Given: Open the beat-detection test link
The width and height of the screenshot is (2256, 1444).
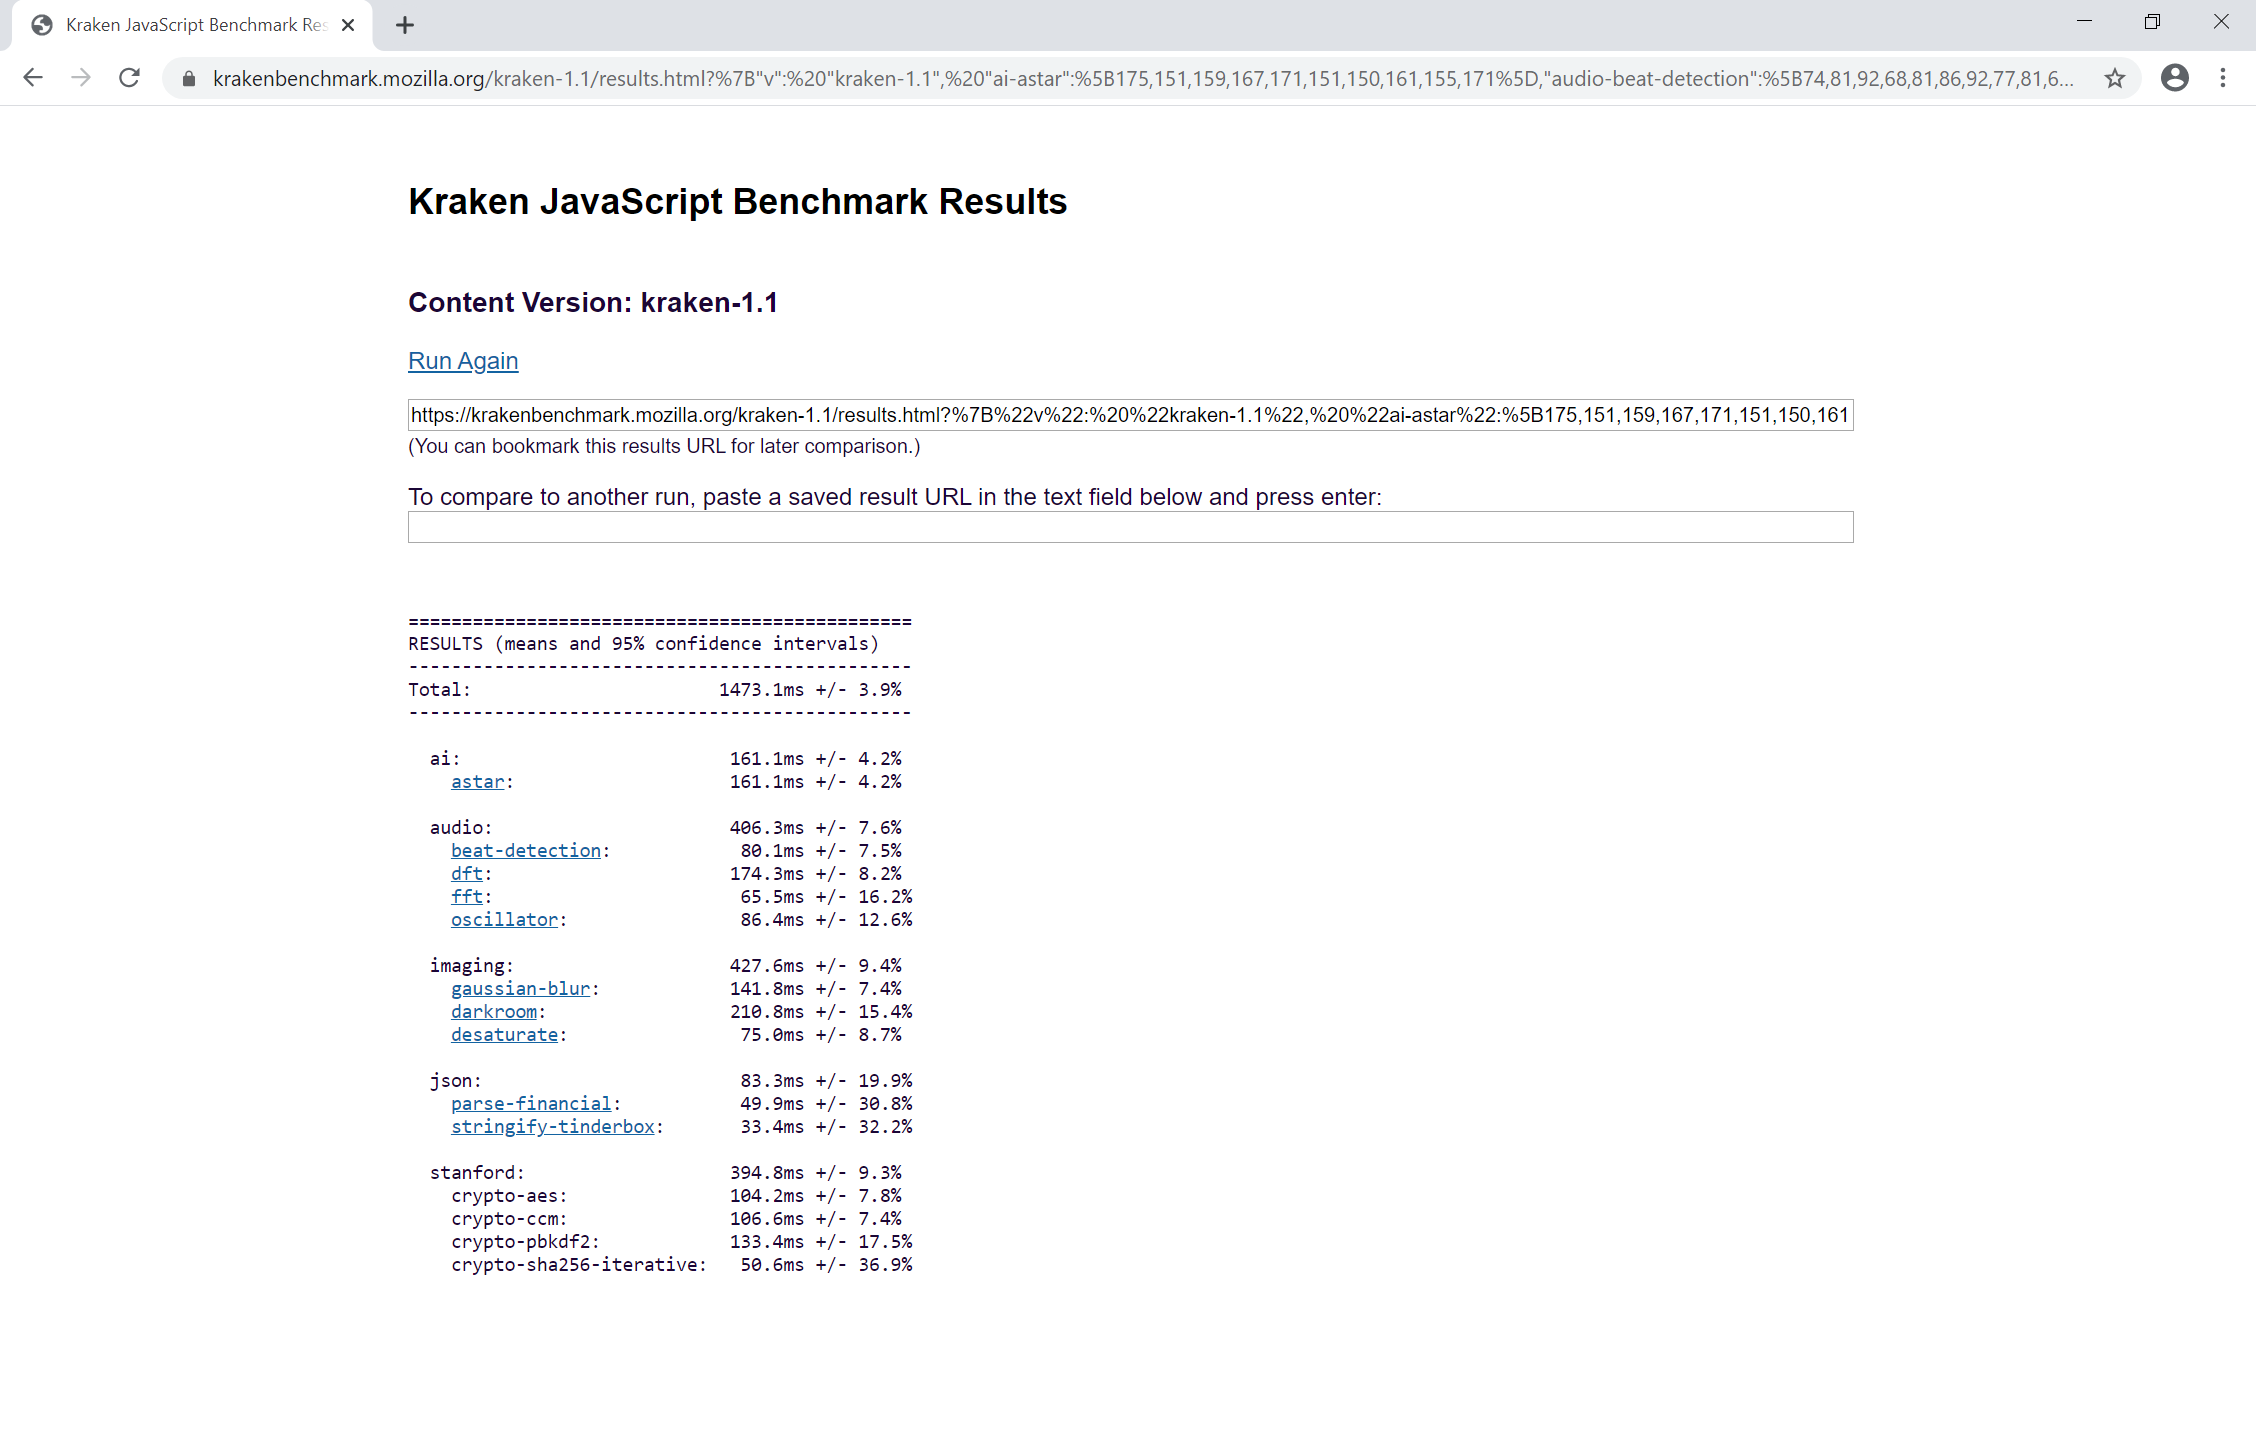Looking at the screenshot, I should [526, 851].
